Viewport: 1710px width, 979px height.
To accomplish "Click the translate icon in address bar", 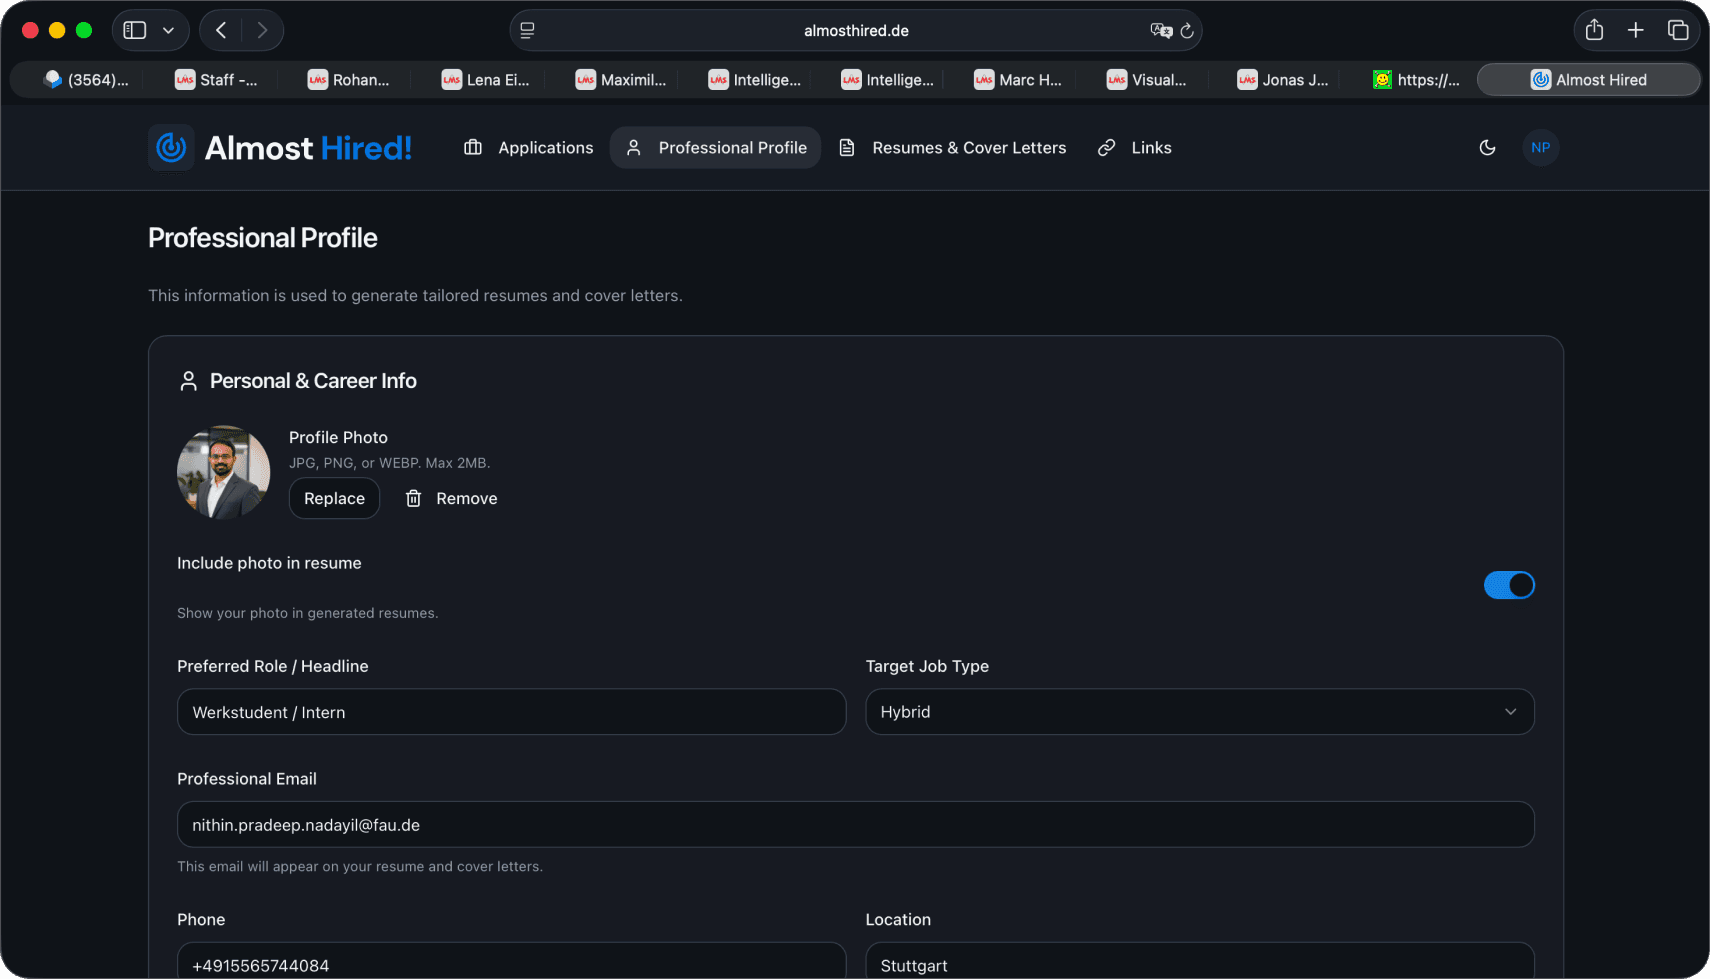I will pos(1161,31).
